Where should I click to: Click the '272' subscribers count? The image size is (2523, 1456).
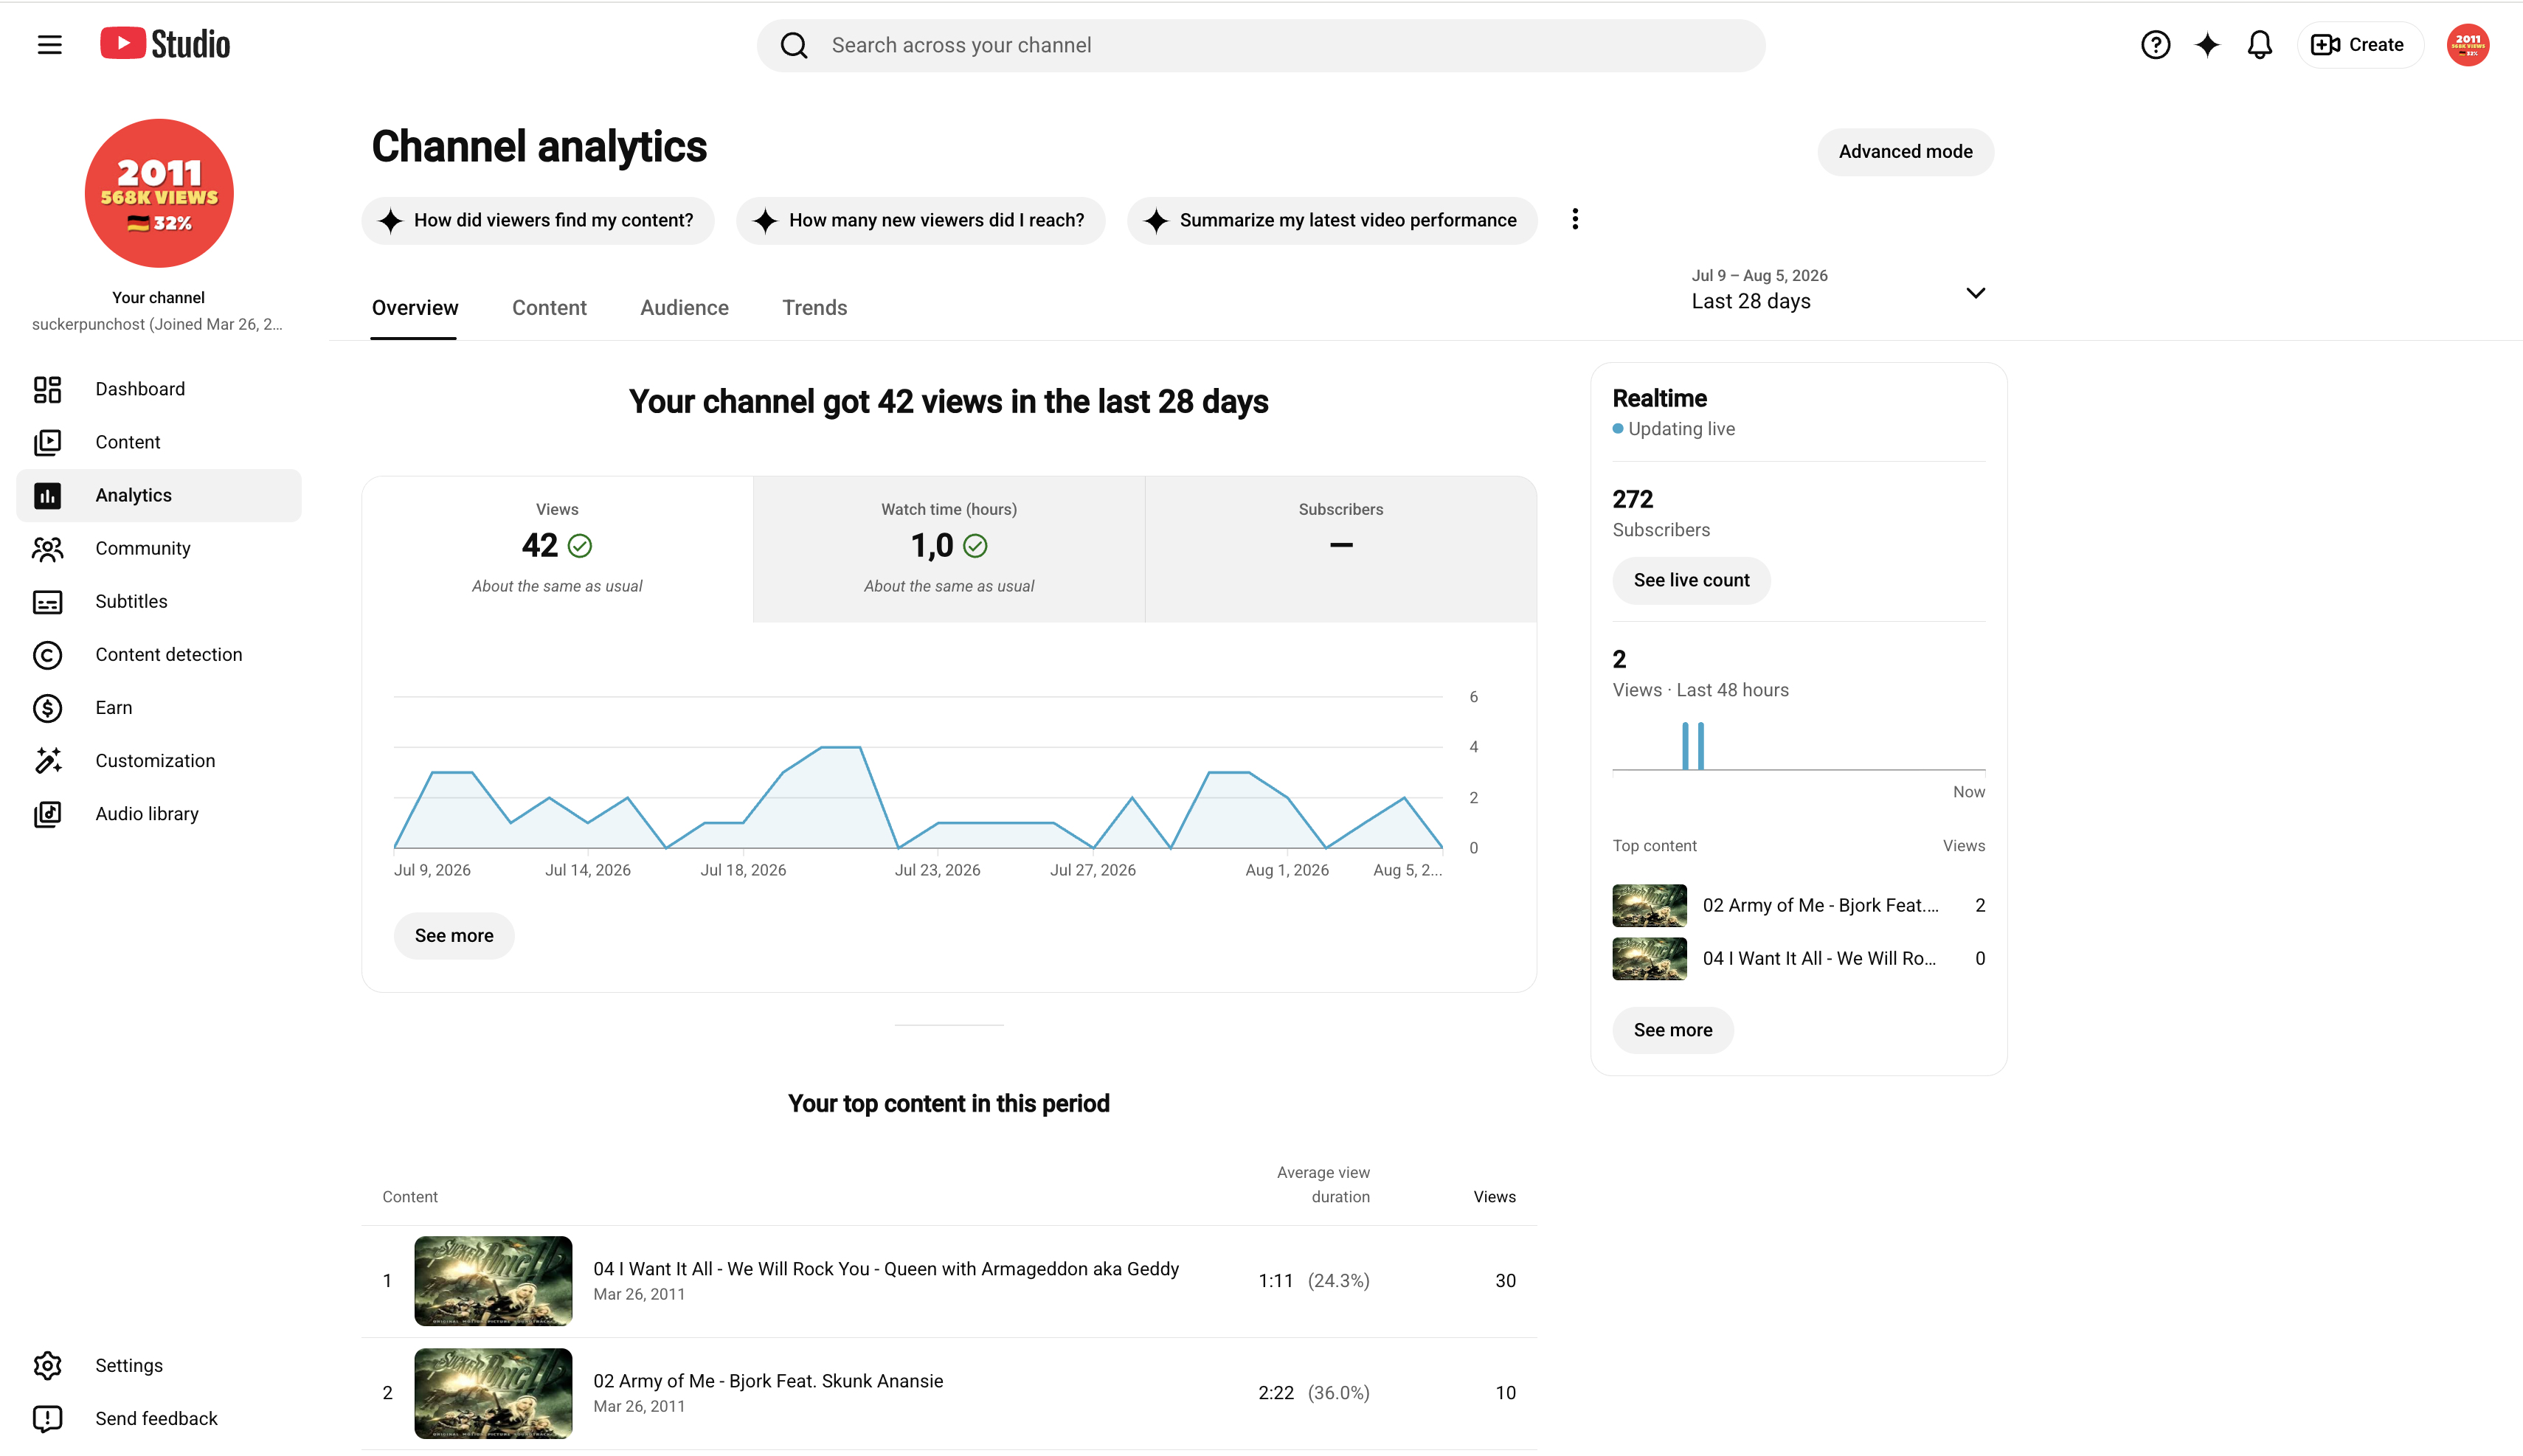point(1632,499)
